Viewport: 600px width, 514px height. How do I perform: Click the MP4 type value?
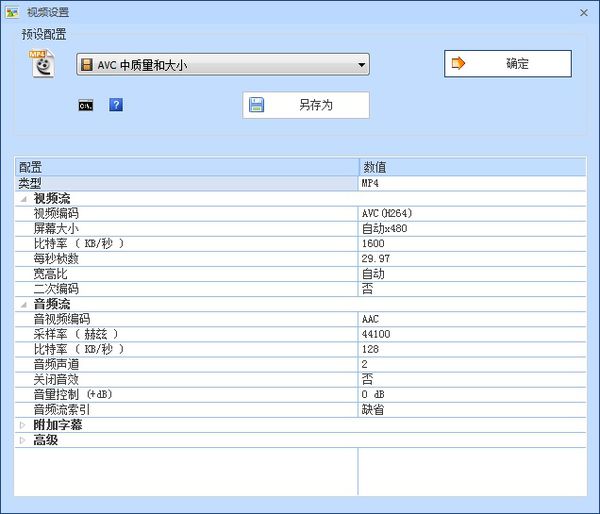pos(370,183)
